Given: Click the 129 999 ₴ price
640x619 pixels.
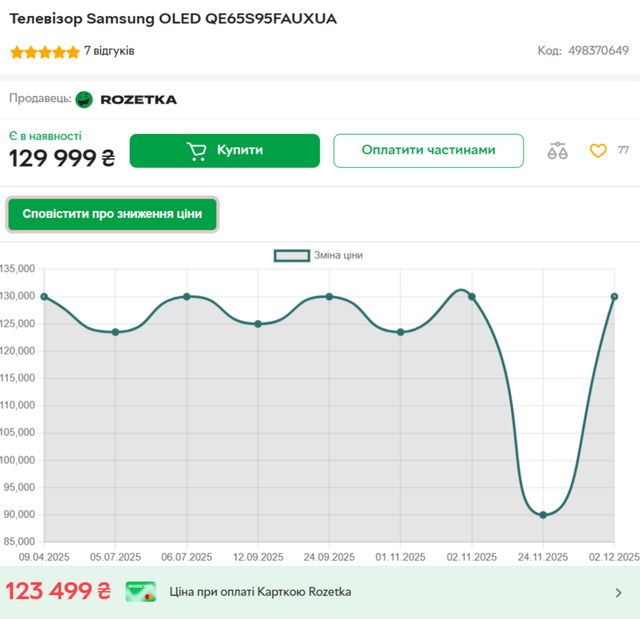Looking at the screenshot, I should (x=62, y=158).
